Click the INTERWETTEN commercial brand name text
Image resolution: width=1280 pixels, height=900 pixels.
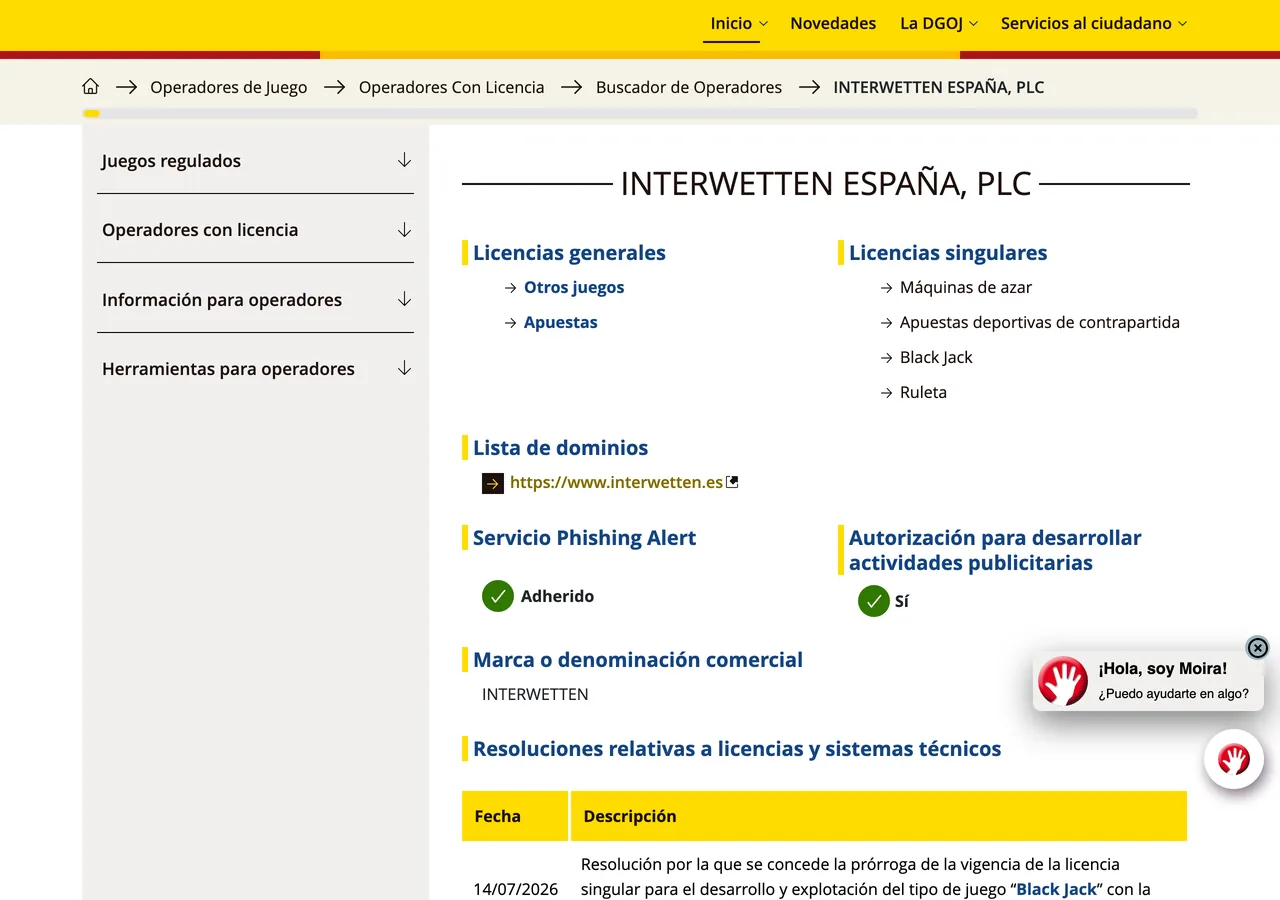point(535,694)
